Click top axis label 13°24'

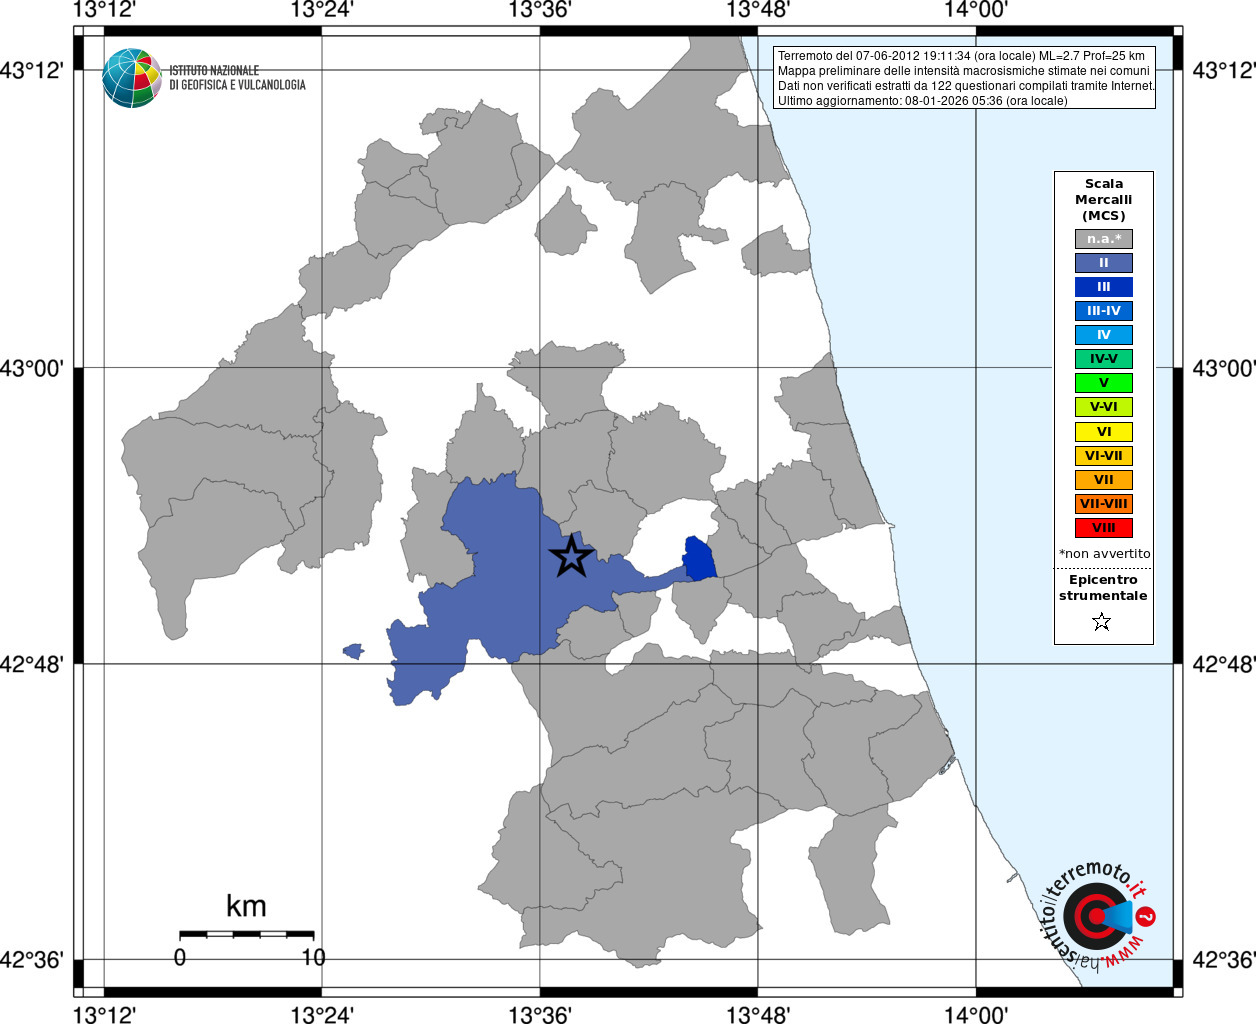click(322, 10)
